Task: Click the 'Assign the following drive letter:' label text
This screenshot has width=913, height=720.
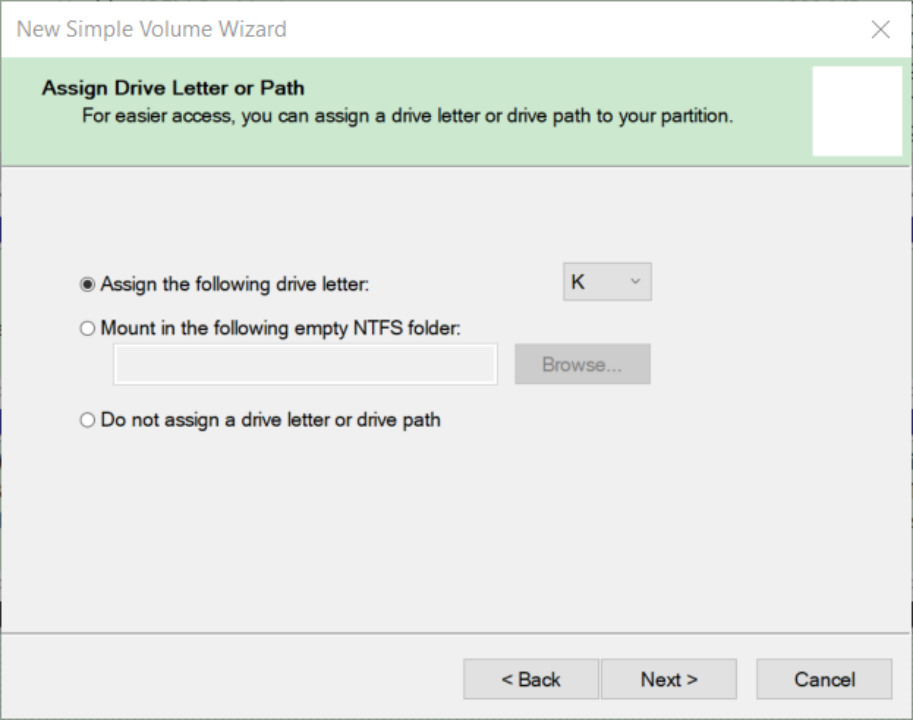Action: [235, 284]
